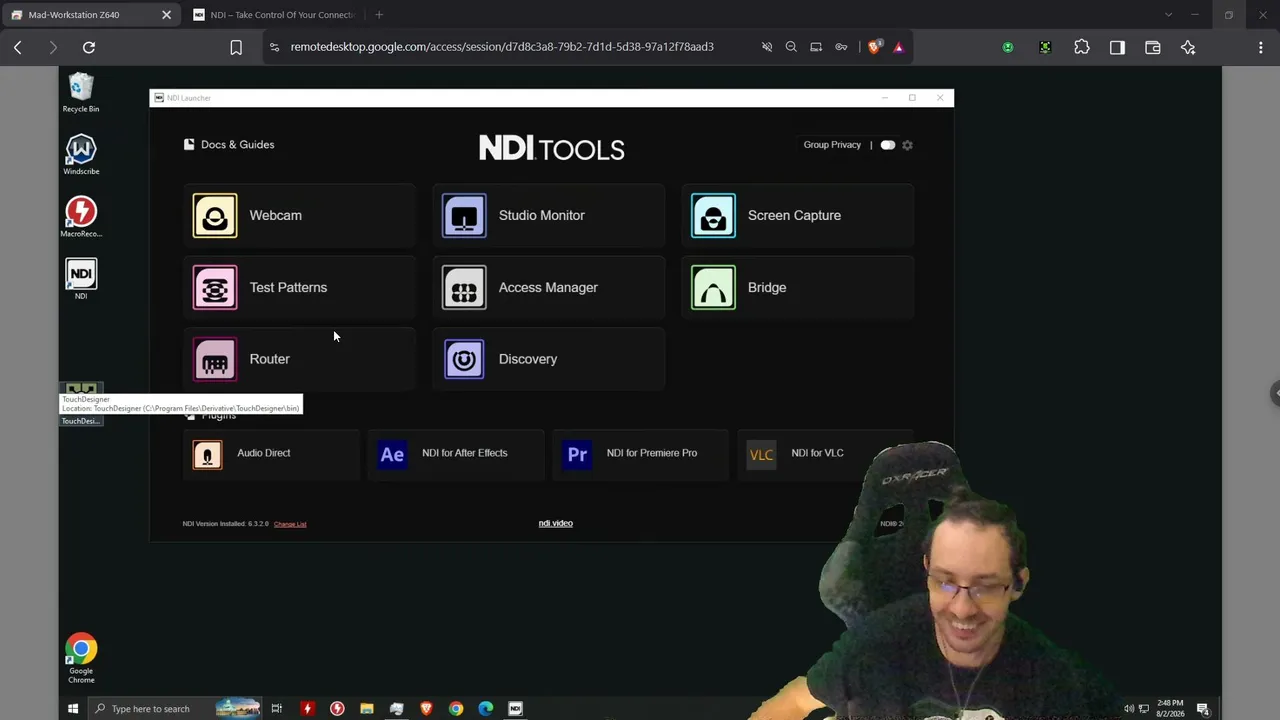
Task: Click the browser address bar URL
Action: point(502,47)
